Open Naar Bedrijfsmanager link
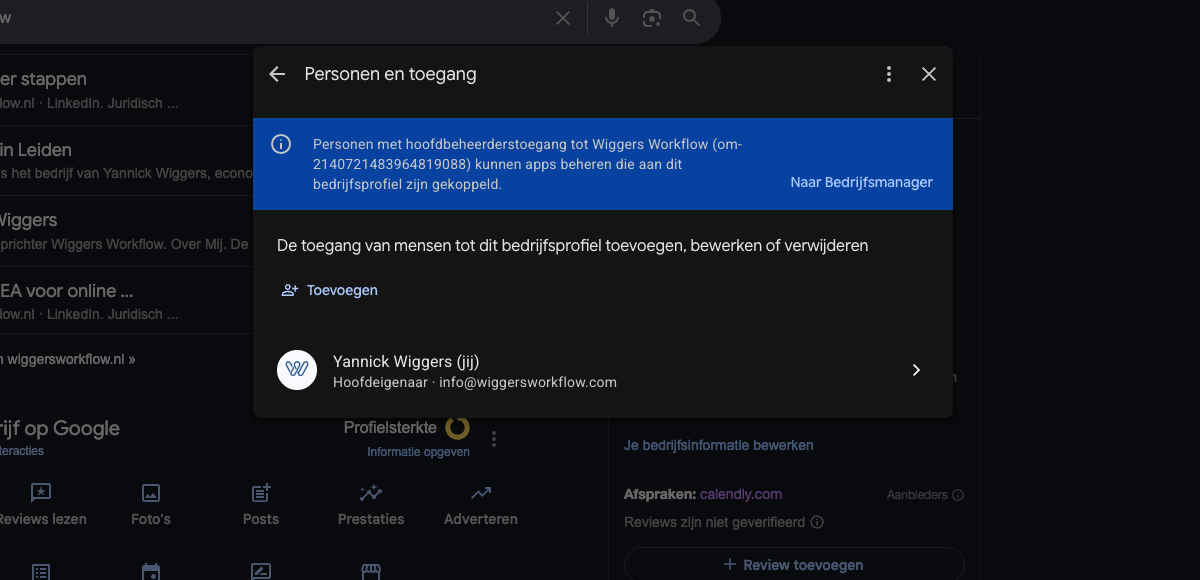 (861, 182)
